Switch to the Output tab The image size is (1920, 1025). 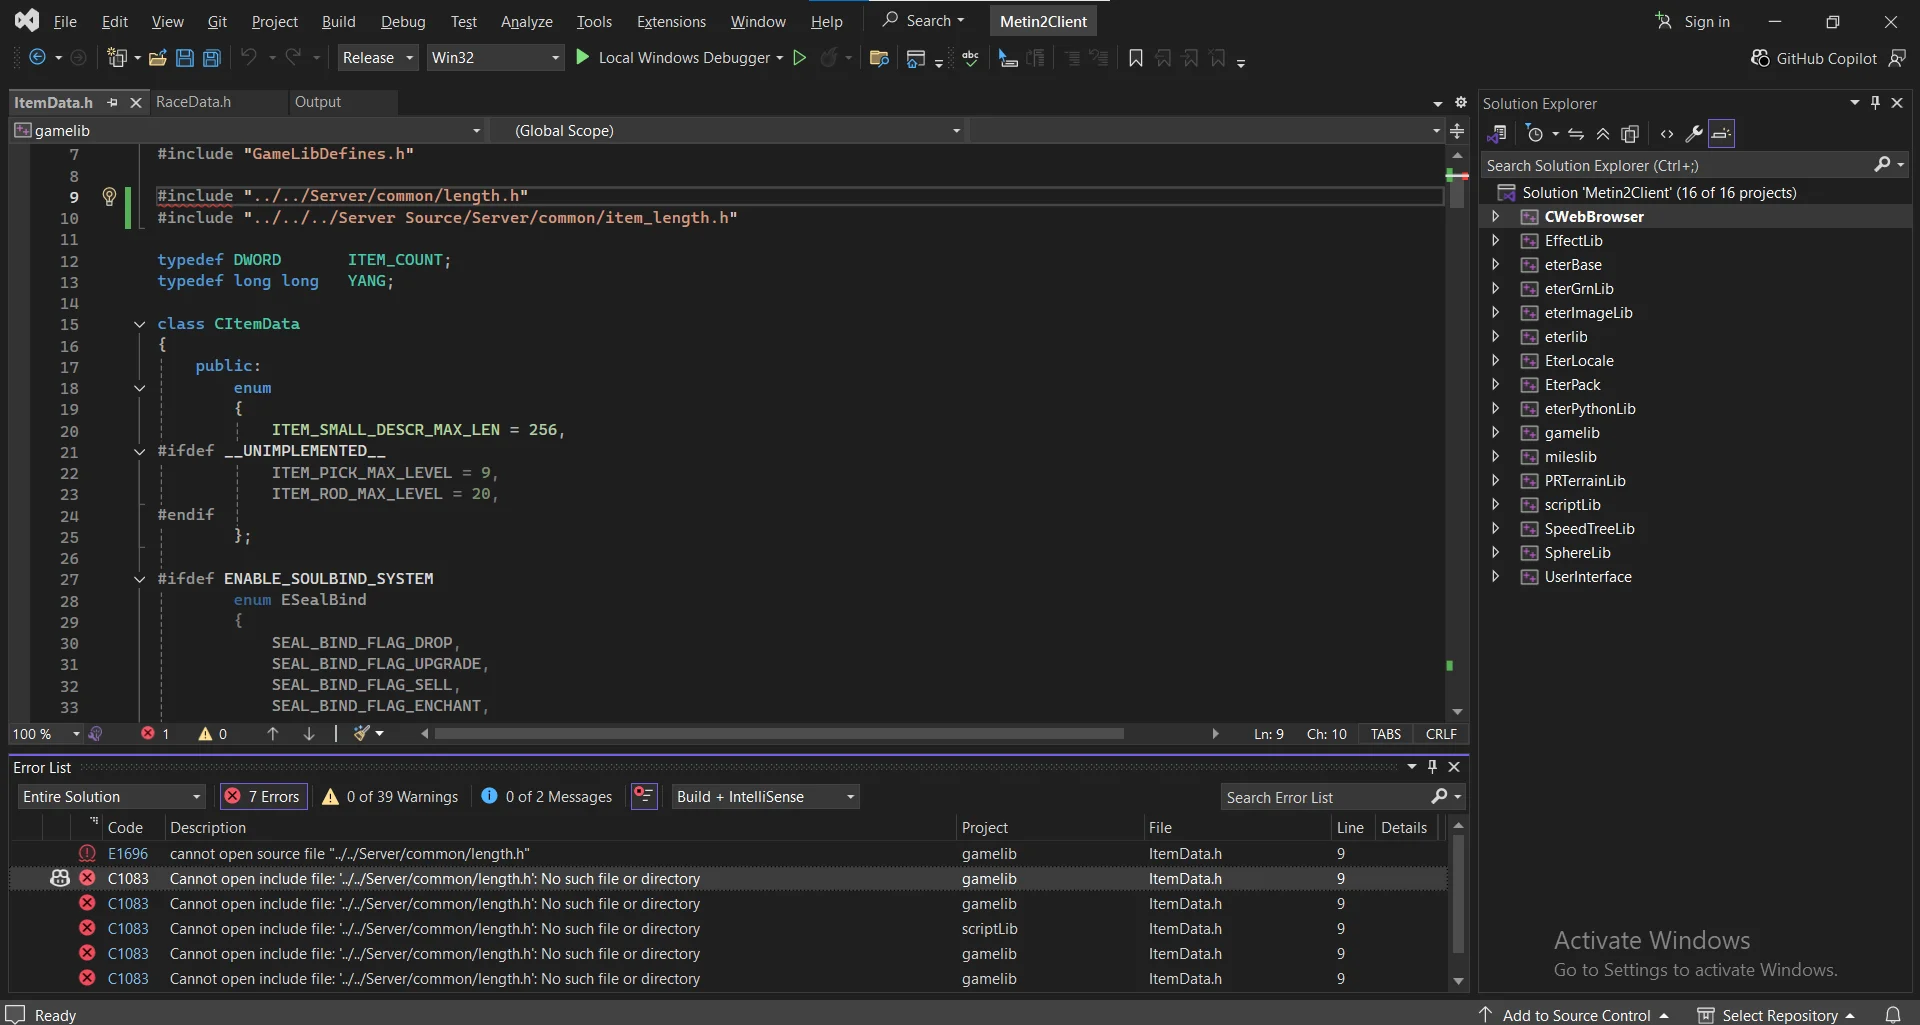(318, 102)
